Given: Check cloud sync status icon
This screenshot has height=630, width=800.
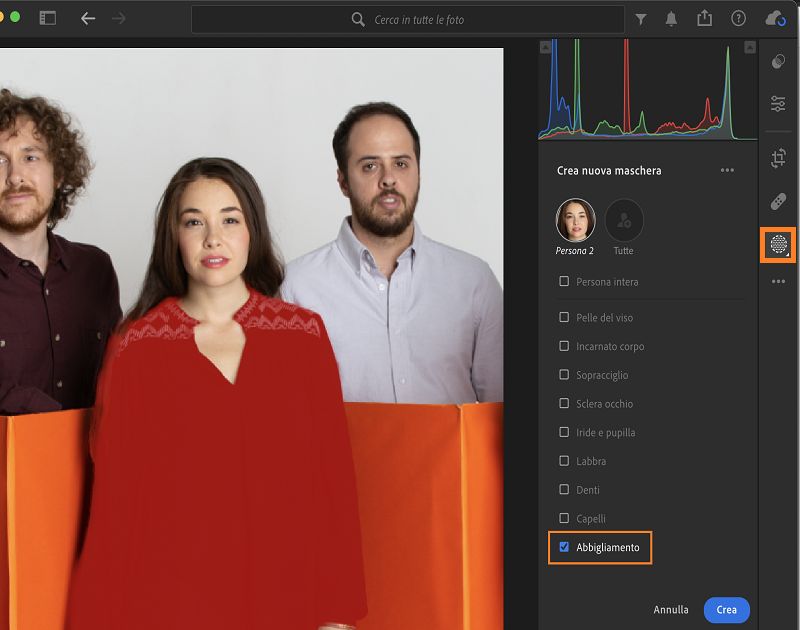Looking at the screenshot, I should coord(775,19).
